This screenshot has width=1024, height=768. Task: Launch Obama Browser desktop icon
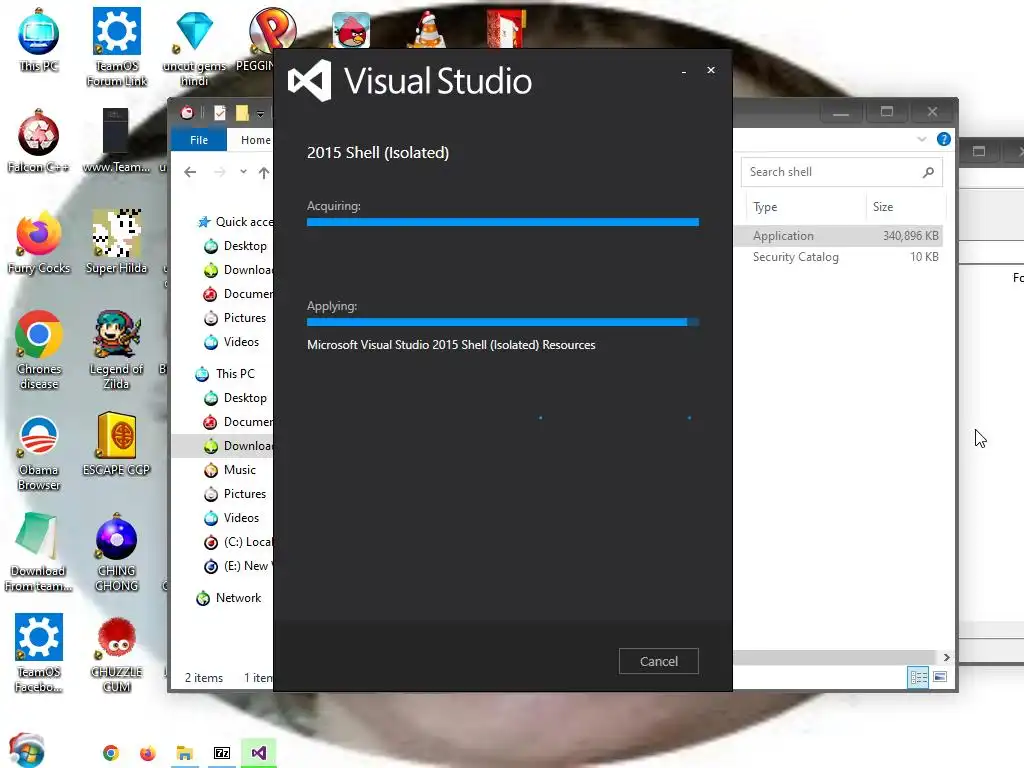pyautogui.click(x=39, y=452)
